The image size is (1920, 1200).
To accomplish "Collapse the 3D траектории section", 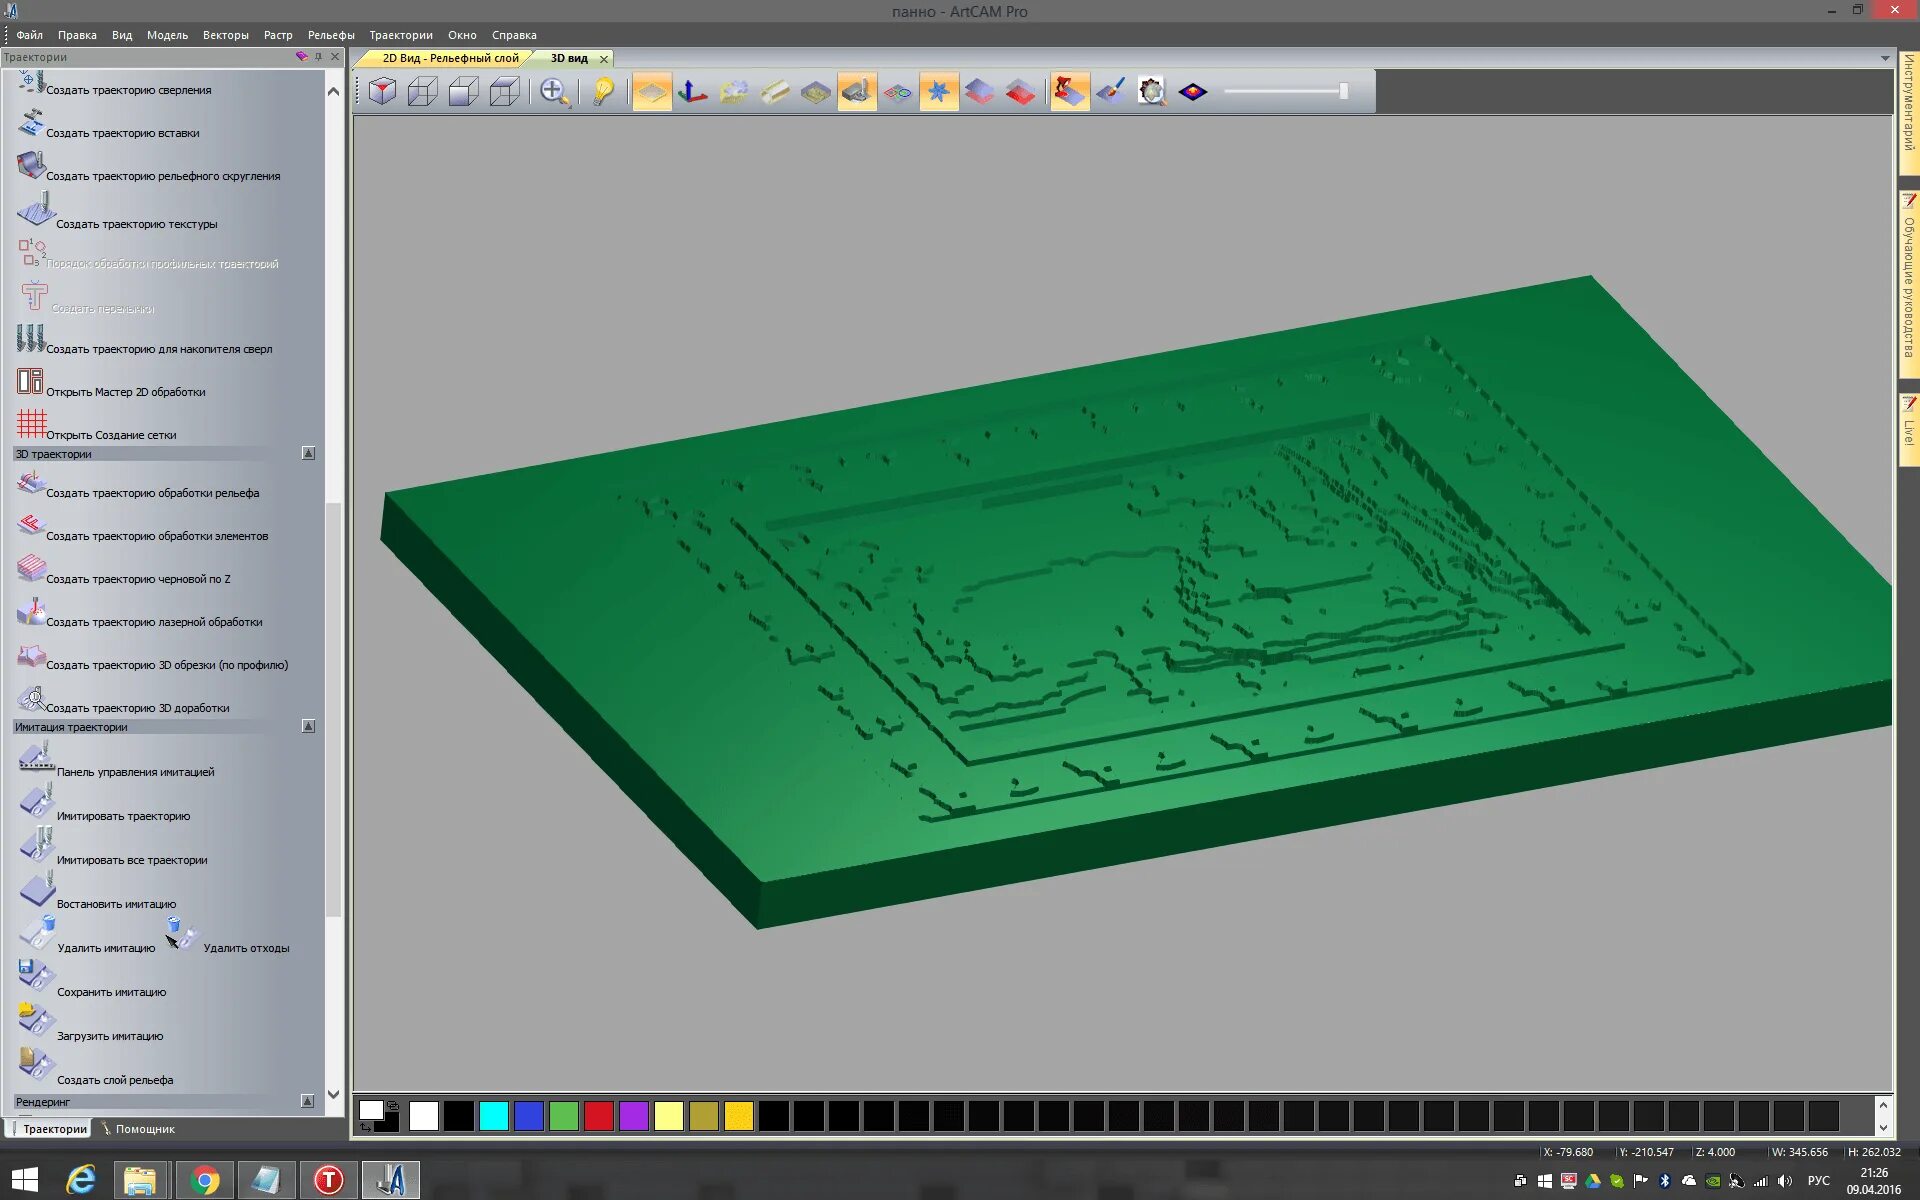I will [308, 454].
